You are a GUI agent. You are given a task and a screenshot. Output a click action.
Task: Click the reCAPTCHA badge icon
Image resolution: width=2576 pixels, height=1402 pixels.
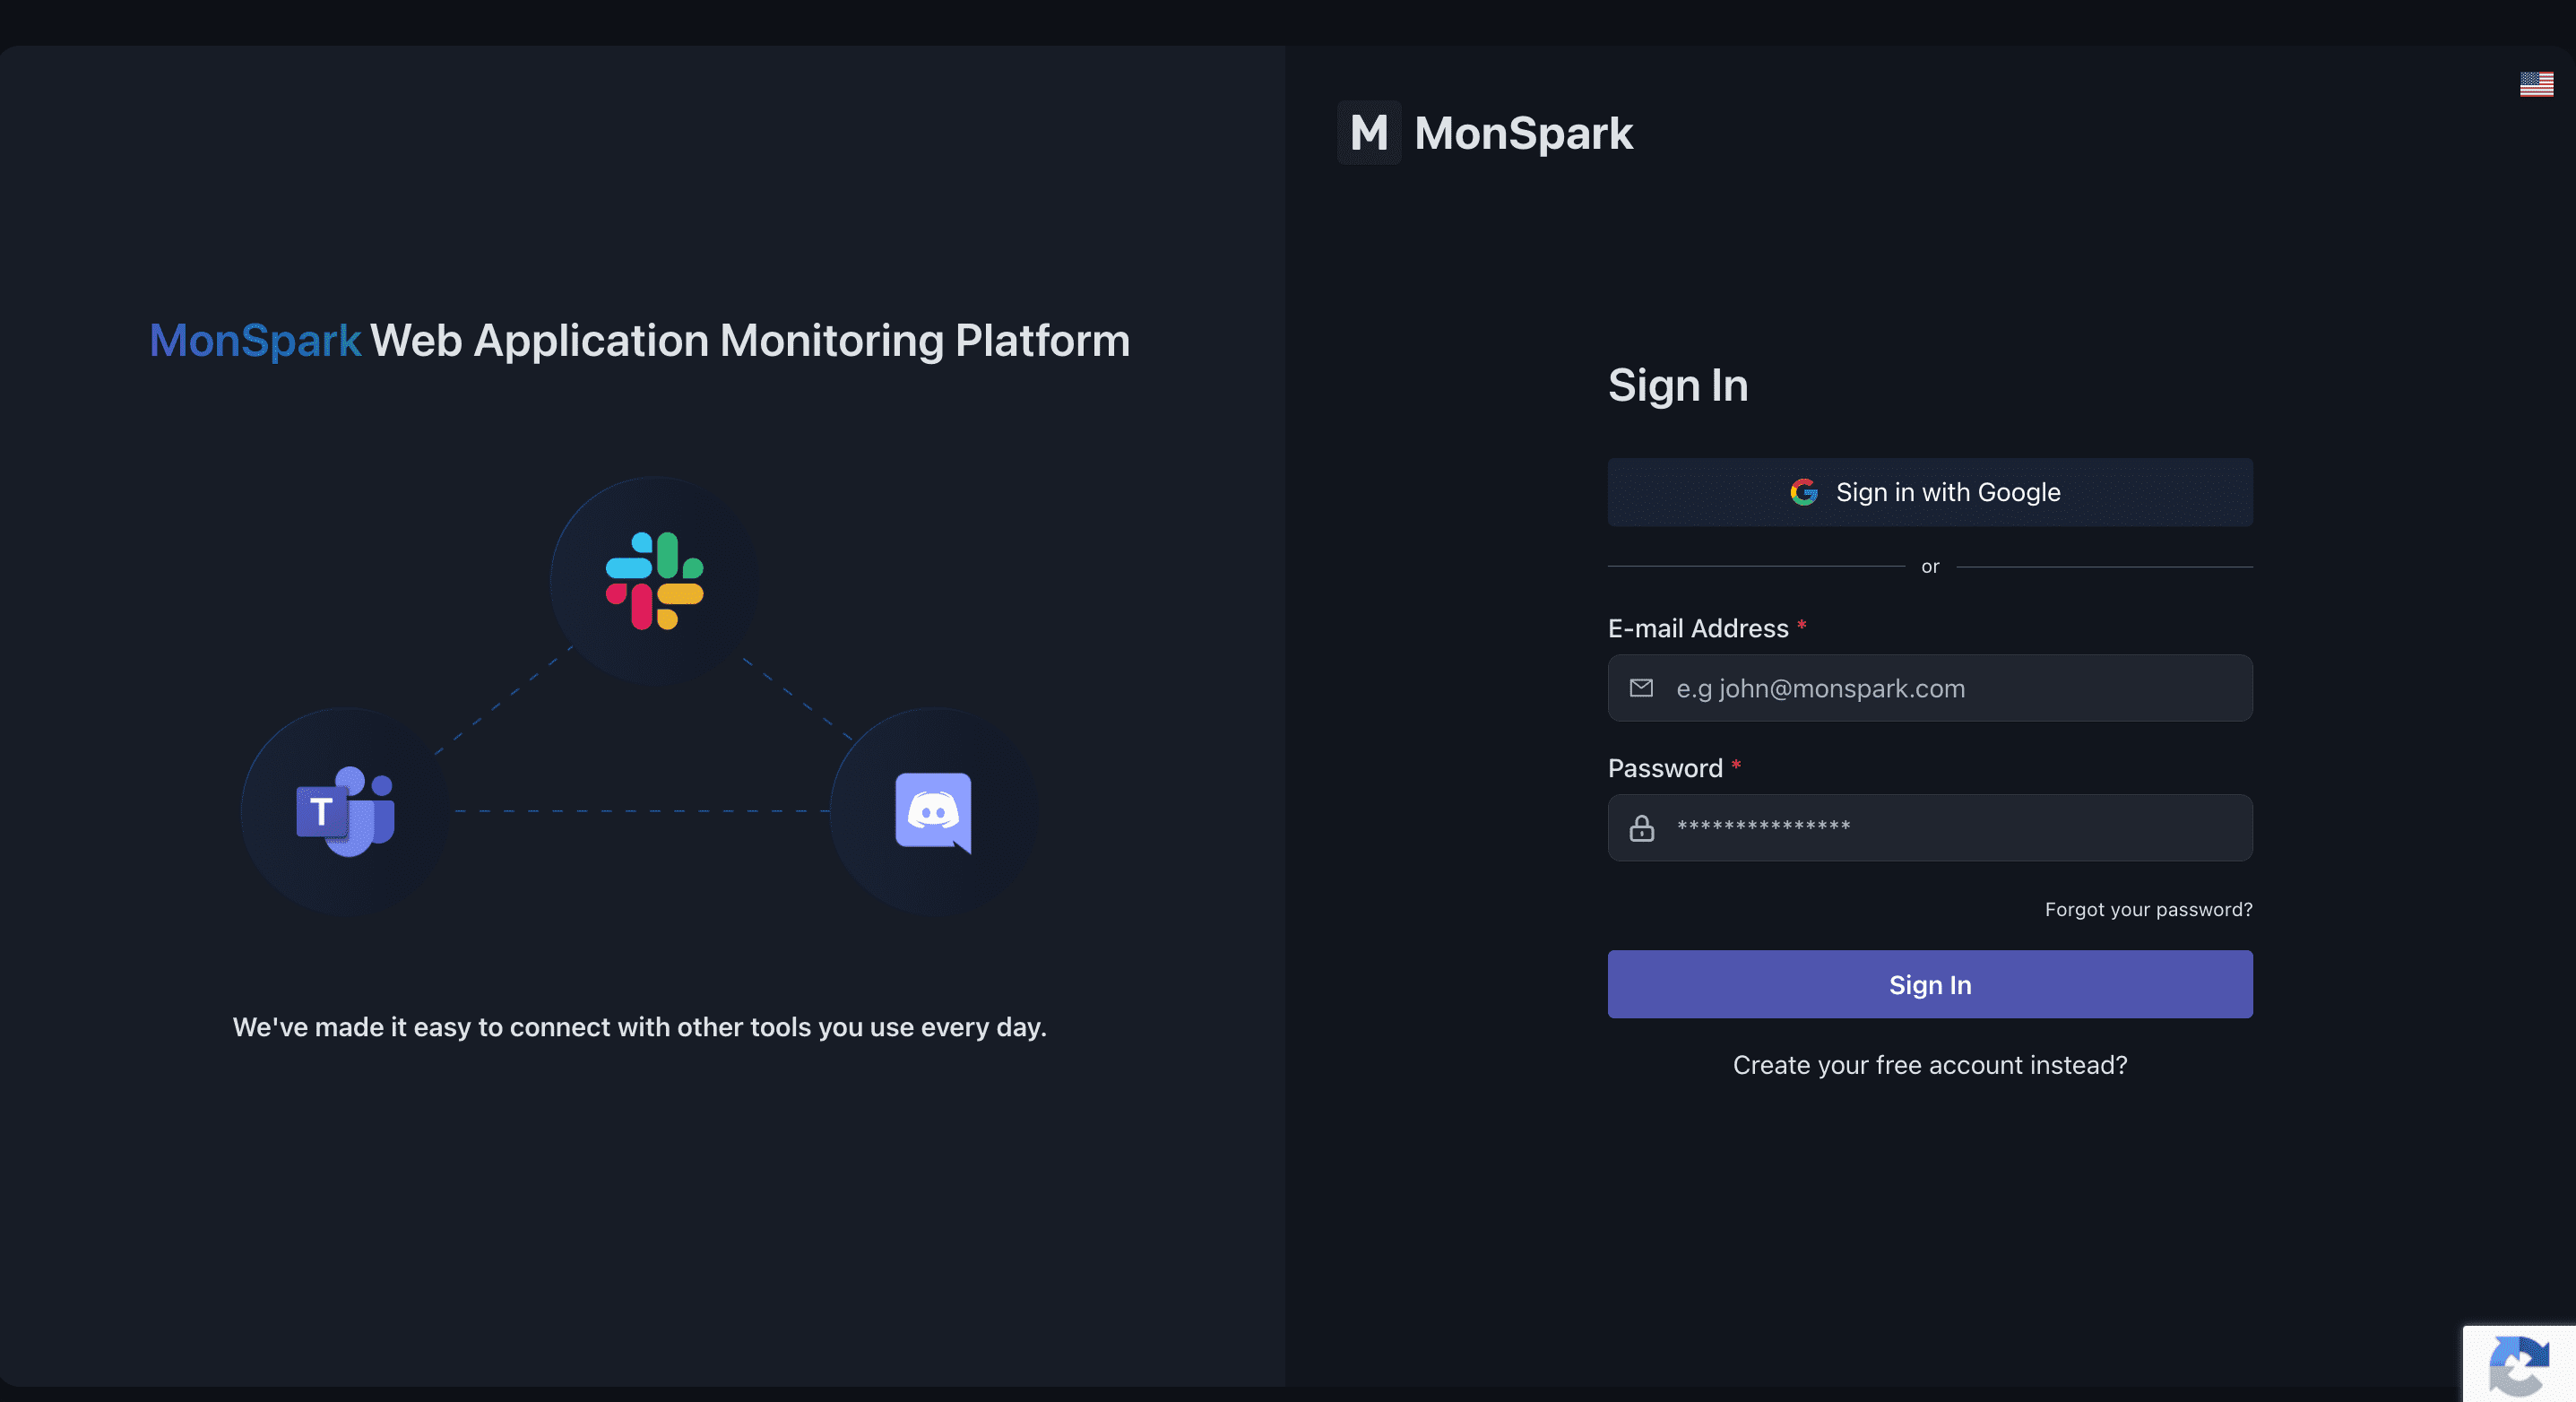pos(2518,1365)
